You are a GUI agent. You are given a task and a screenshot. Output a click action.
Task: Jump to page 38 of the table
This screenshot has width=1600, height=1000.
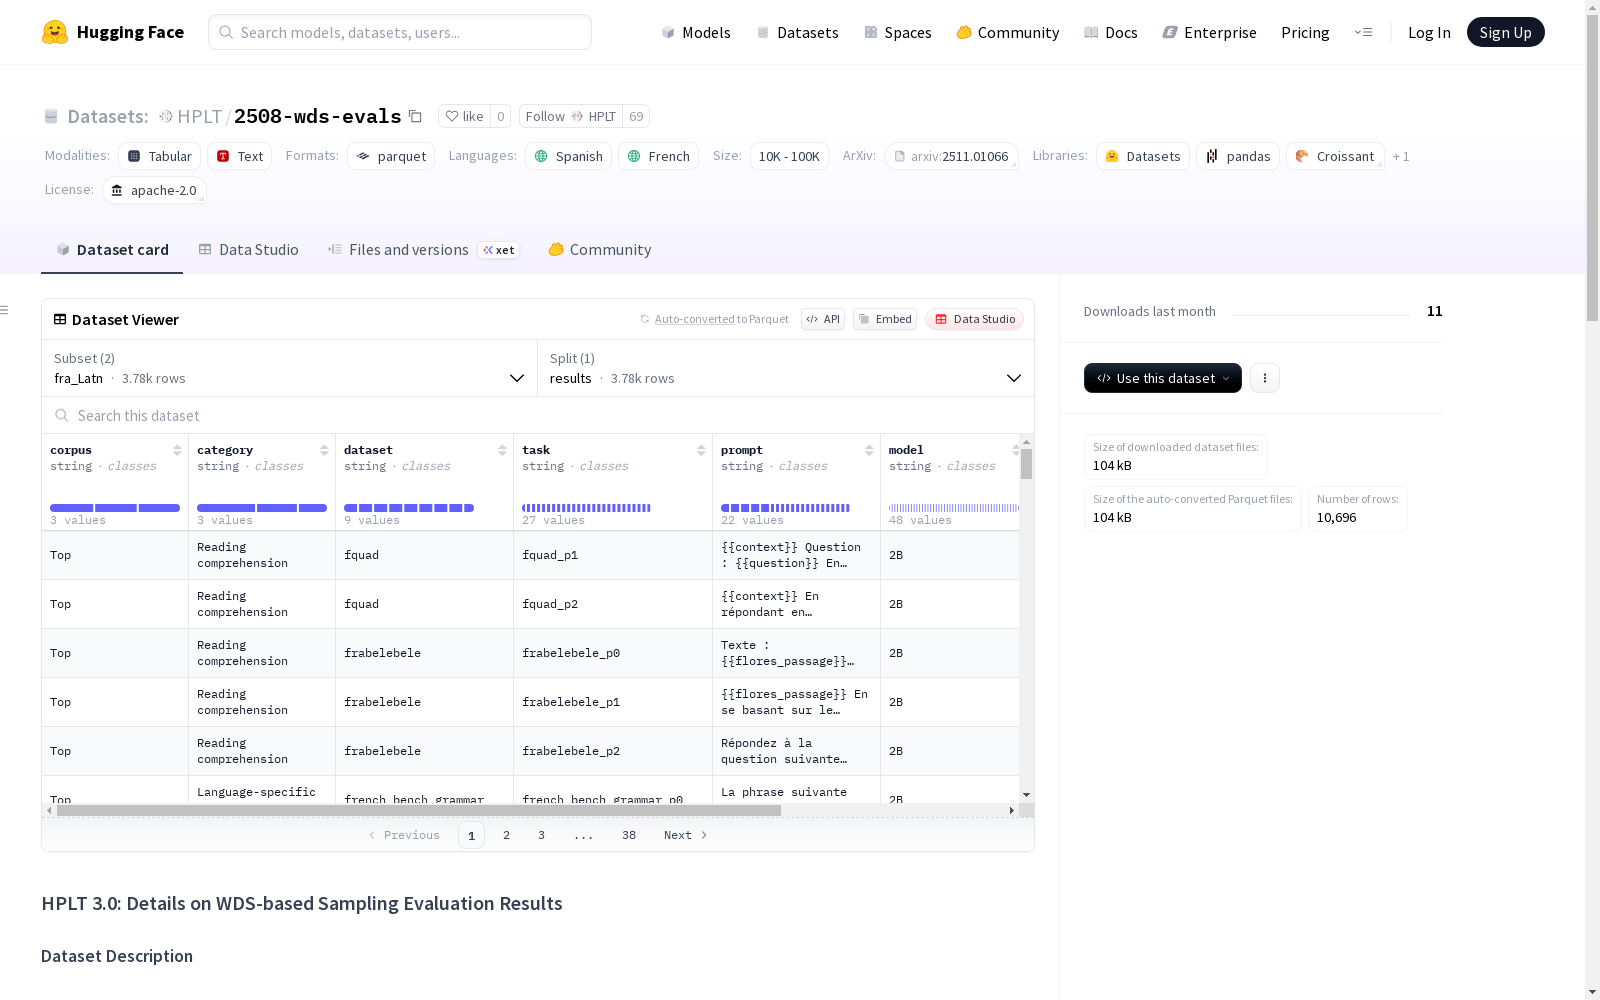[x=629, y=835]
